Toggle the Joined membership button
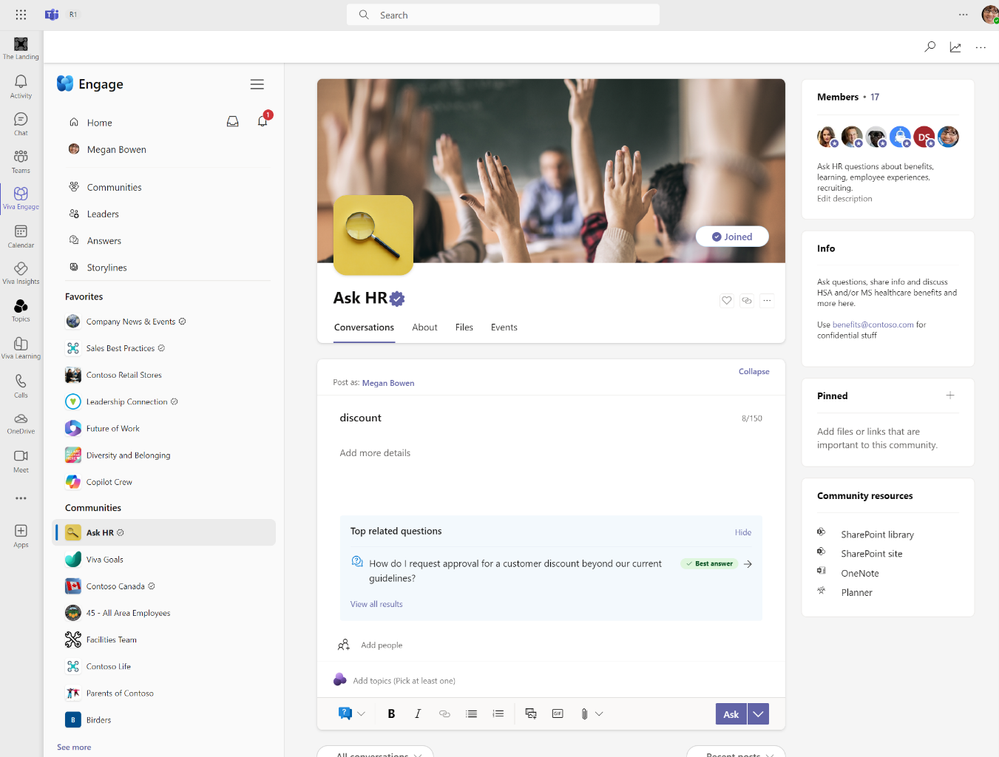Screen dimensions: 999x757 (x=732, y=236)
